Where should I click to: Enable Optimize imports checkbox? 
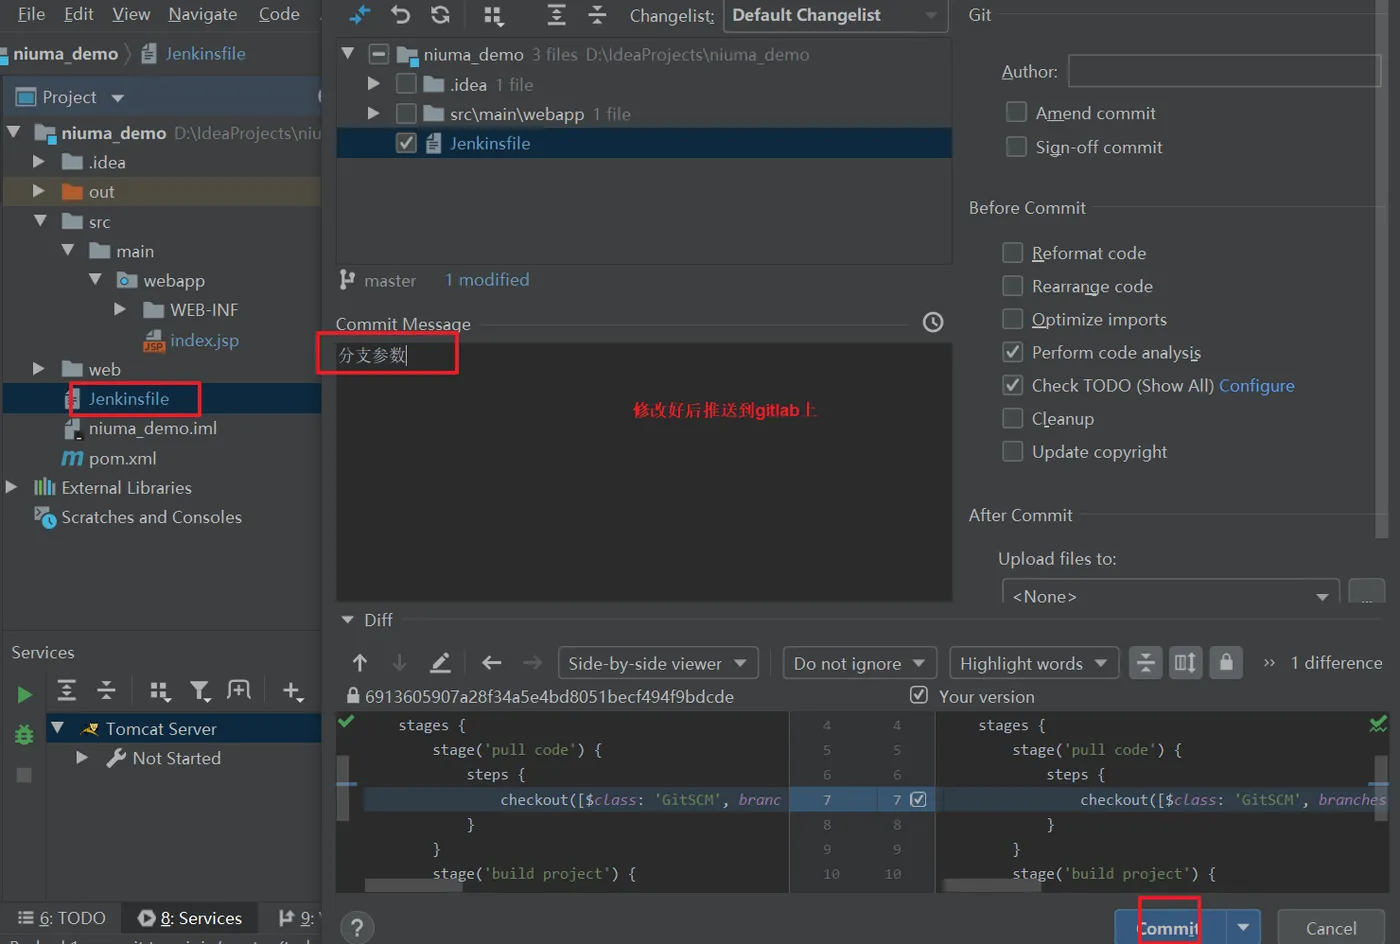1013,319
